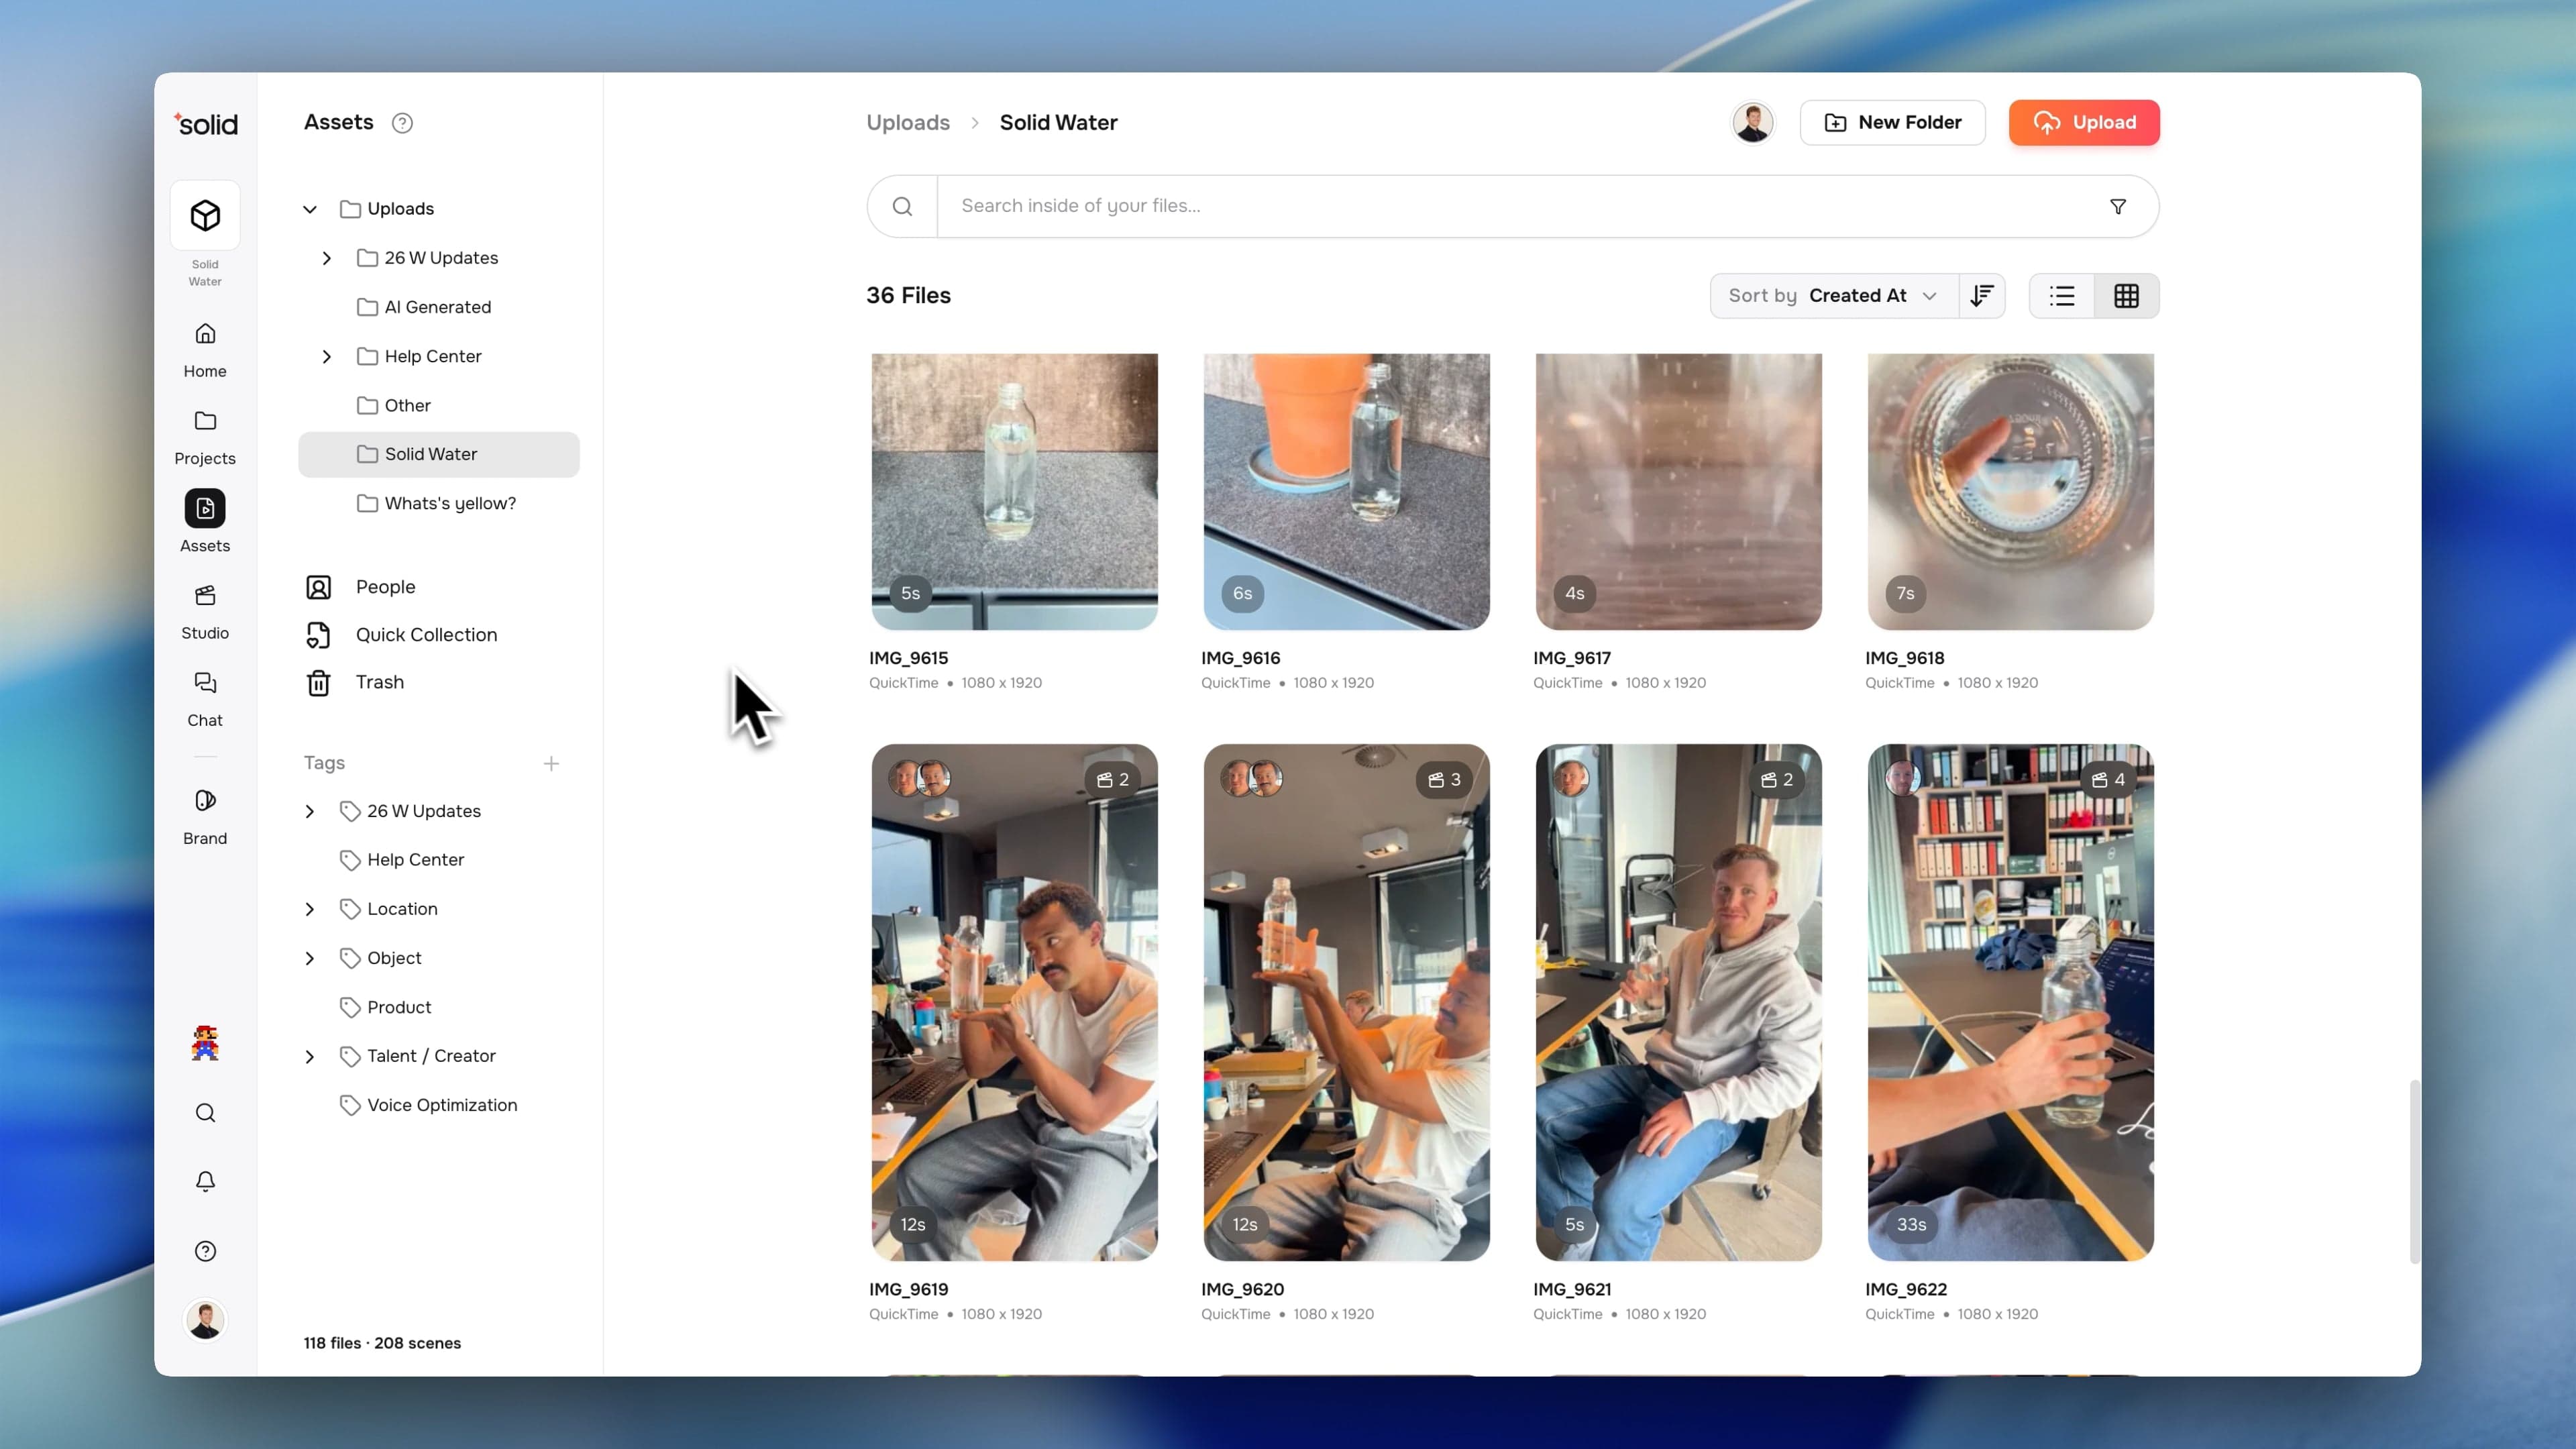
Task: Switch to grid view
Action: [2127, 296]
